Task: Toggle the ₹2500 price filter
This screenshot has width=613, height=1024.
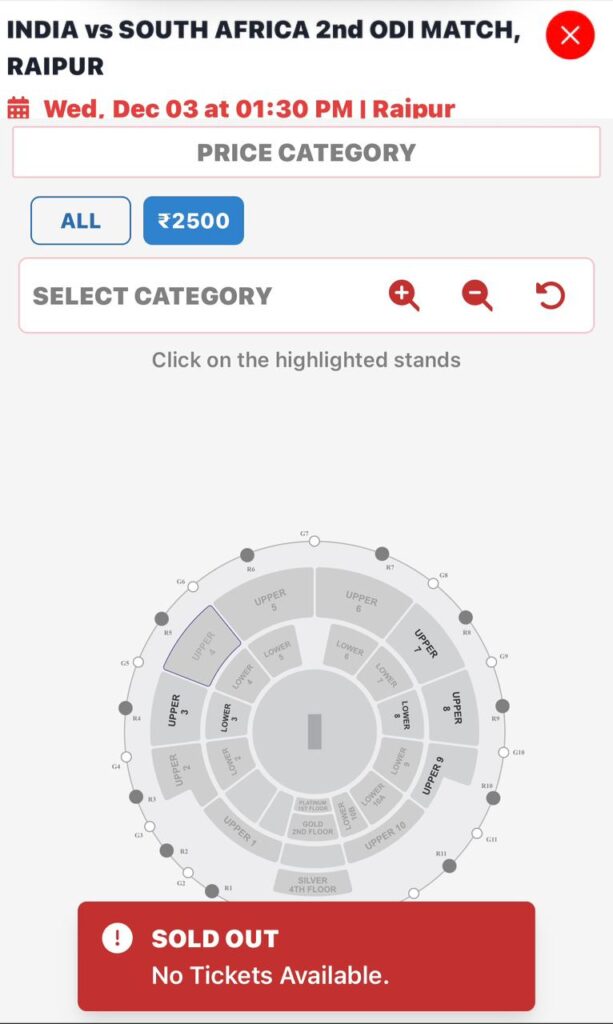Action: (194, 220)
